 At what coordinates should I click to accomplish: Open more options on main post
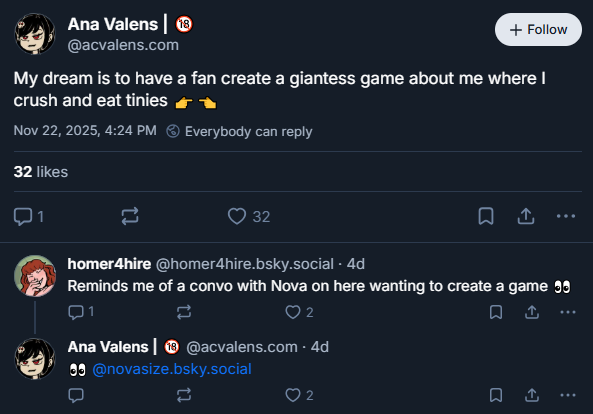pyautogui.click(x=566, y=216)
